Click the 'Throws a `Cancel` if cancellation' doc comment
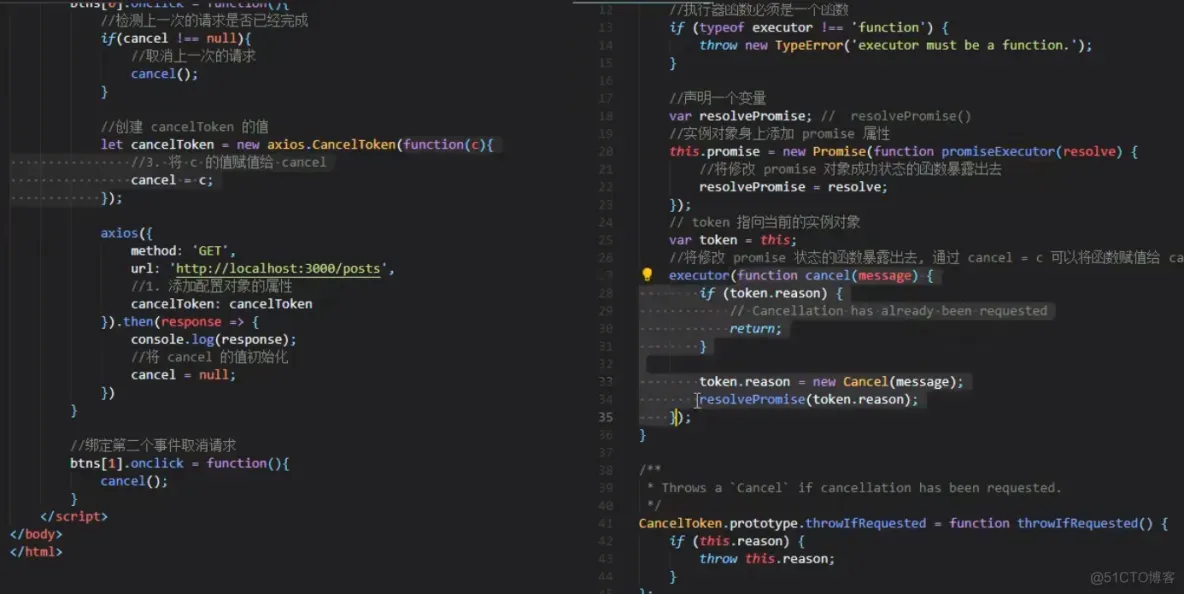The width and height of the screenshot is (1184, 594). click(x=854, y=488)
